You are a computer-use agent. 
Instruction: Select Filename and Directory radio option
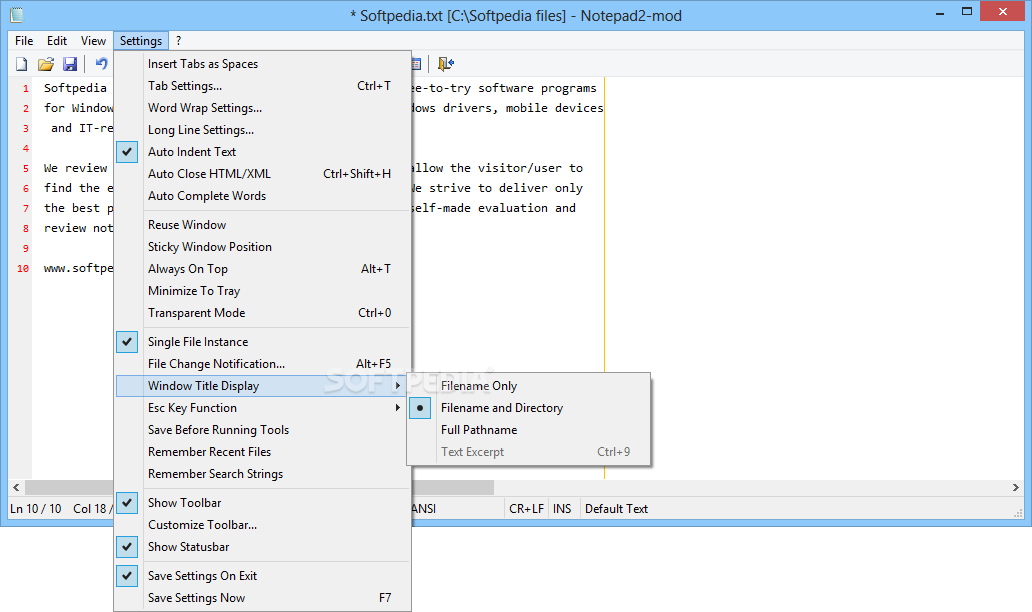click(x=529, y=408)
